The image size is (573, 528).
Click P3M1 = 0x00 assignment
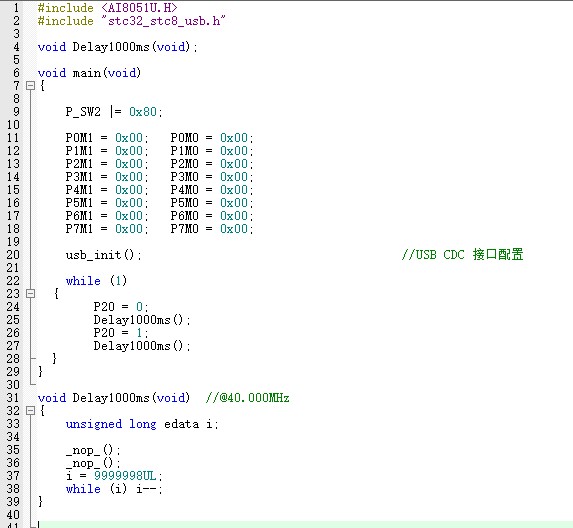(x=107, y=177)
